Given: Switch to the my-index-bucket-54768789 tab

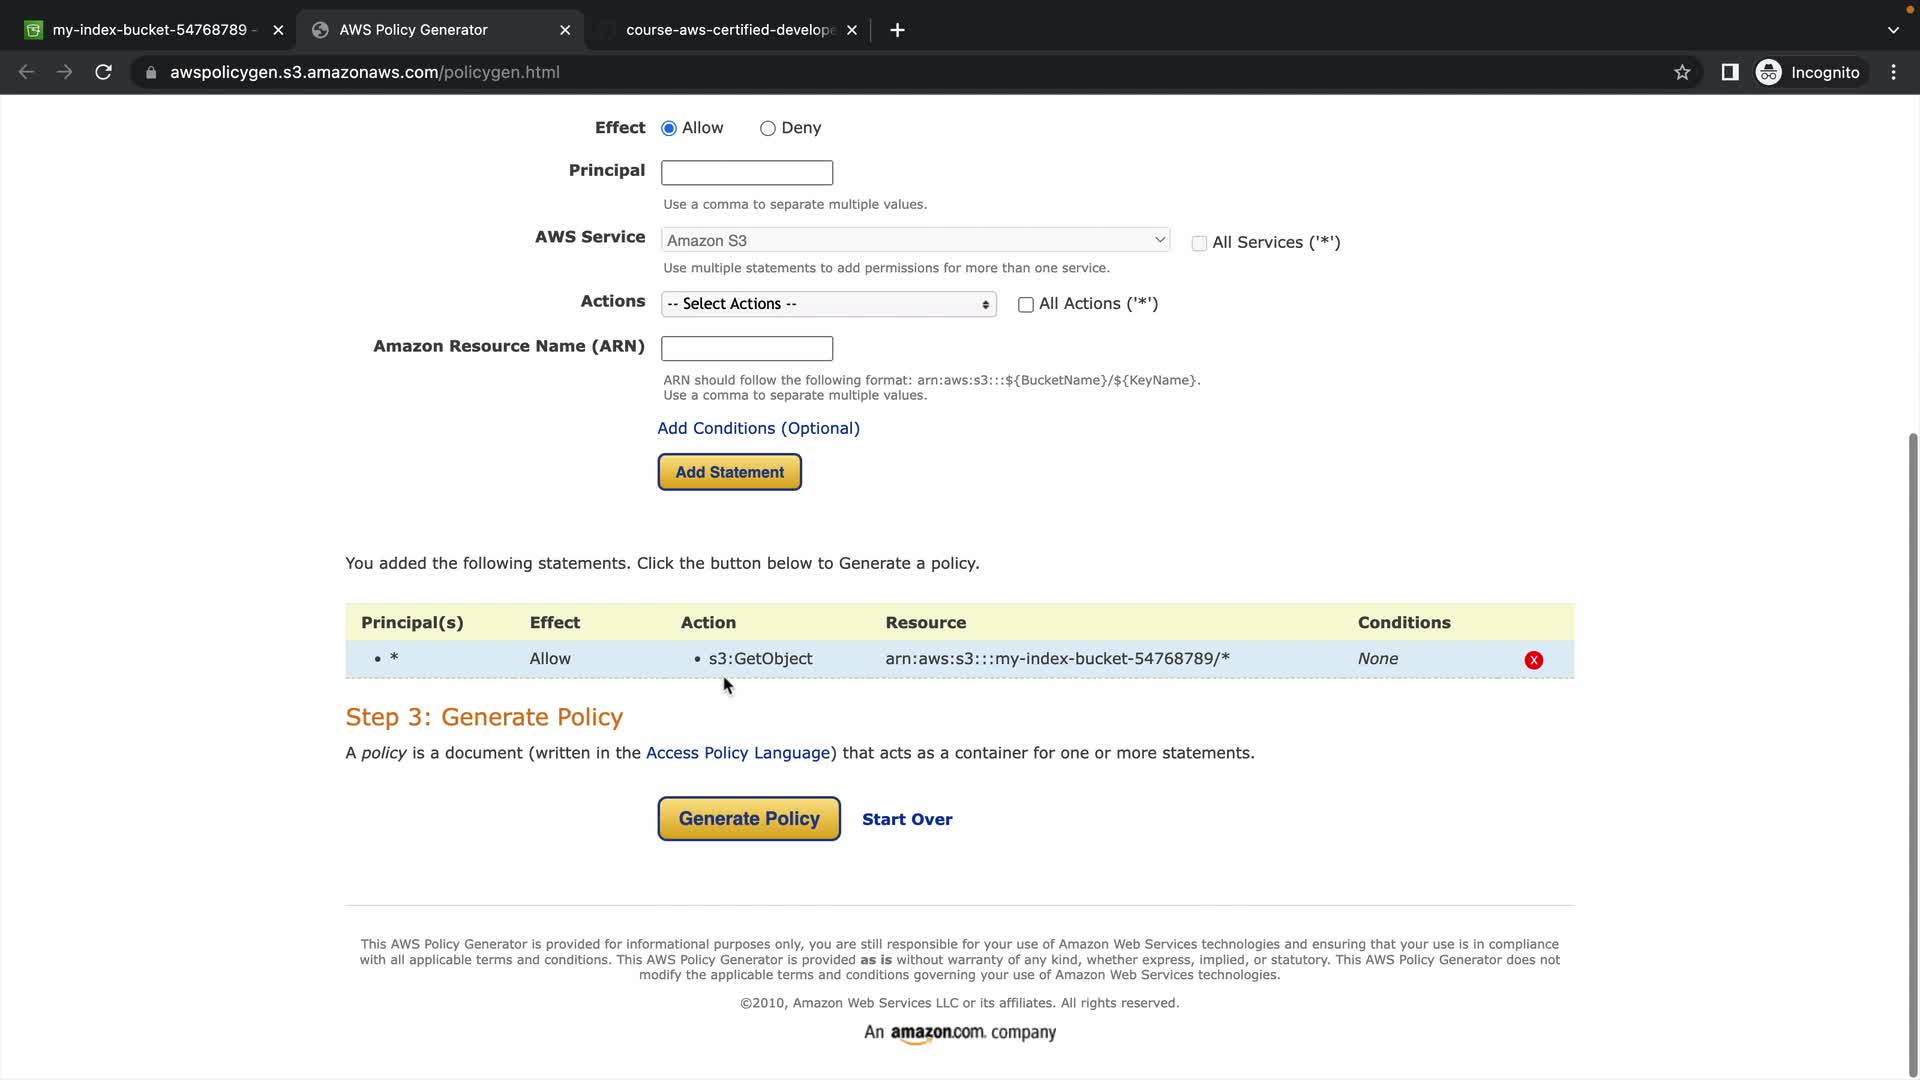Looking at the screenshot, I should click(x=150, y=30).
